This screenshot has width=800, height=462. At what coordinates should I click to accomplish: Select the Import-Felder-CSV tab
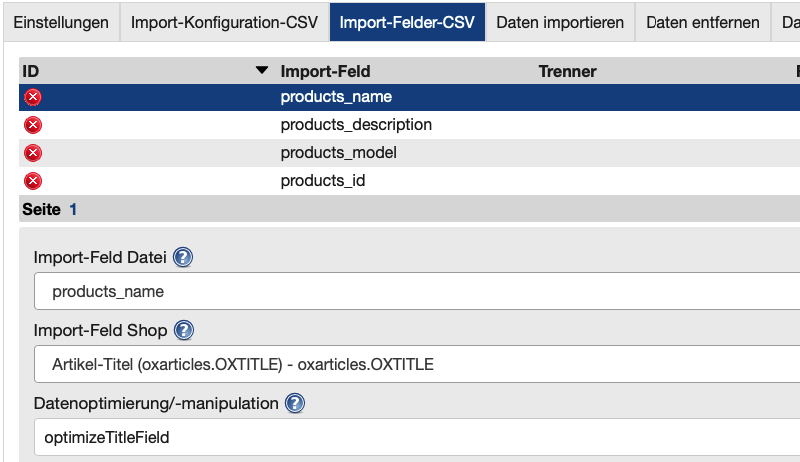(407, 22)
